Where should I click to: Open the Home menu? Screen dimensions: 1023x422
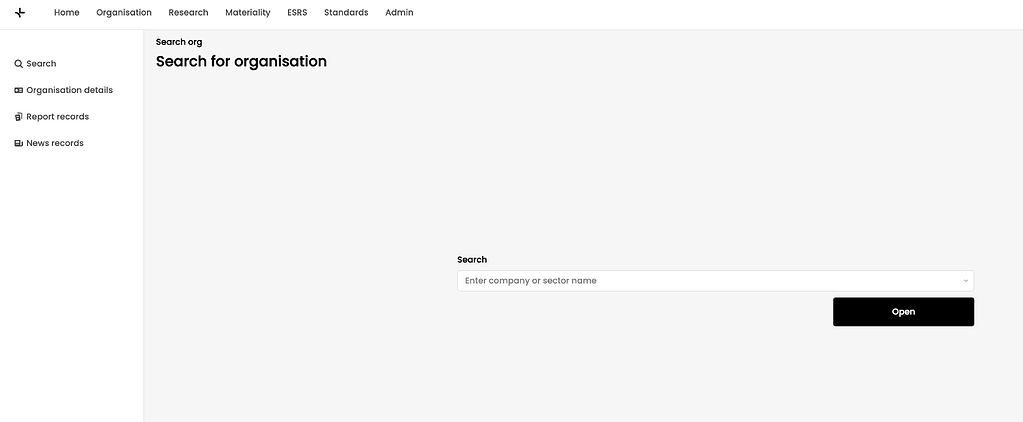point(66,13)
